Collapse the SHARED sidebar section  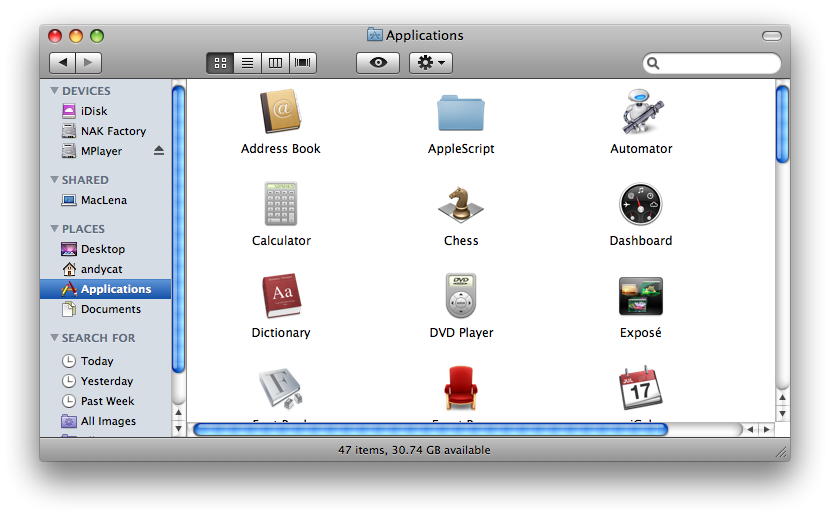click(54, 180)
